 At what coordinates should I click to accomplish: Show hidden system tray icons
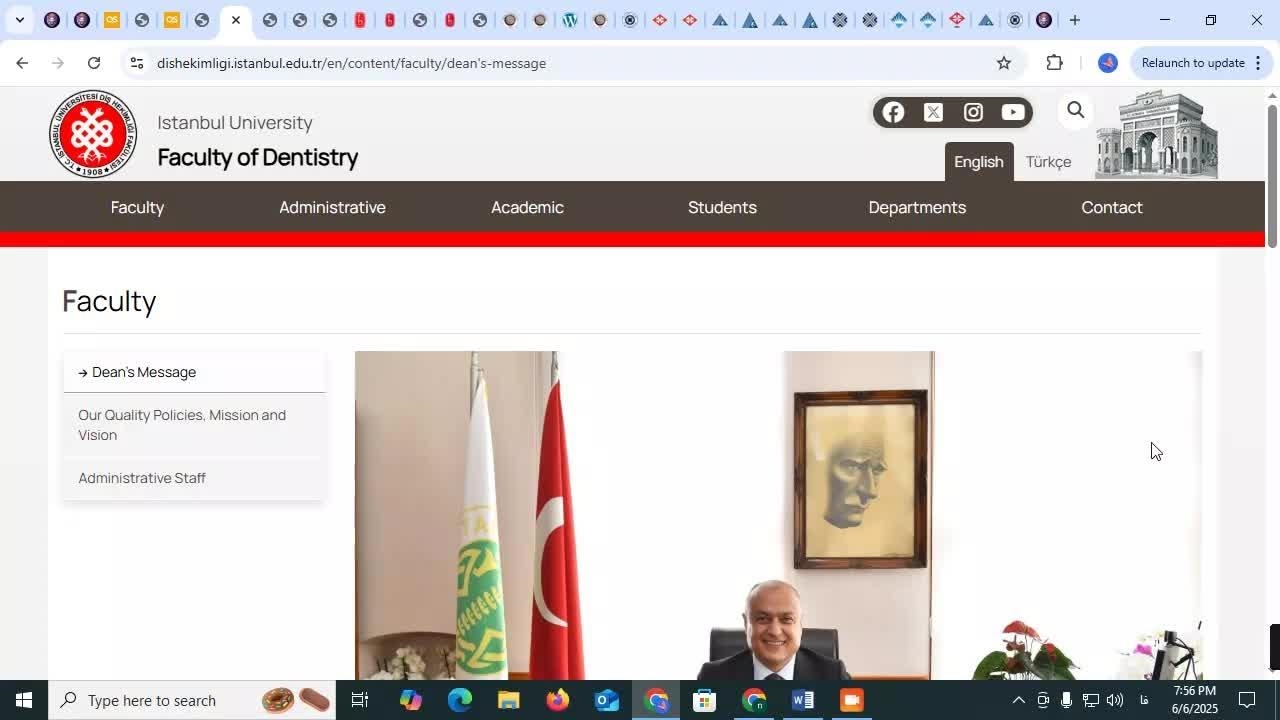point(1018,700)
